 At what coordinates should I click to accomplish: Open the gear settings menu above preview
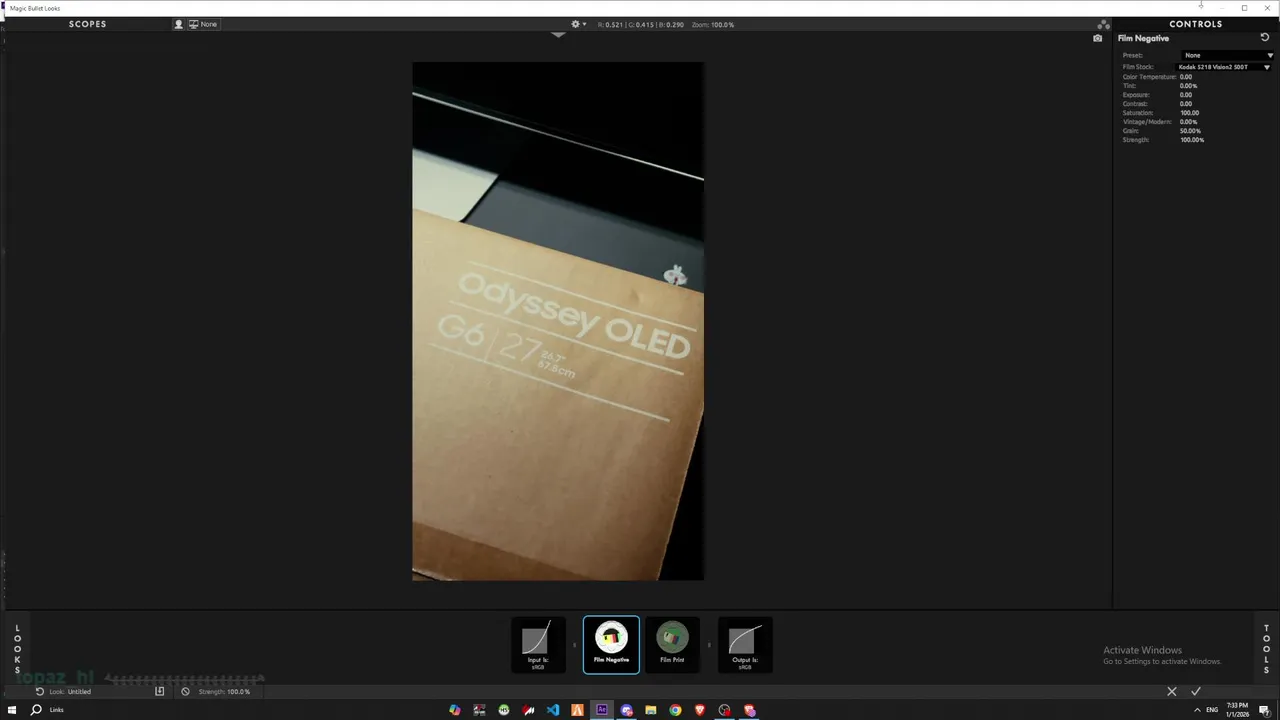tap(578, 24)
